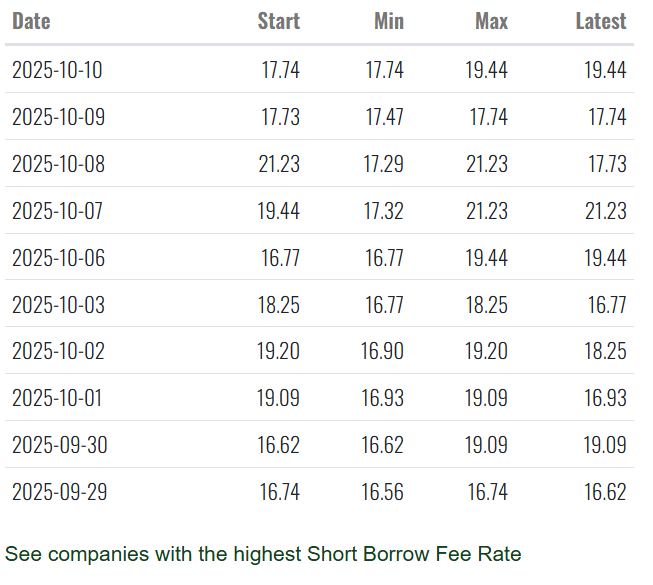This screenshot has height=585, width=653.
Task: Click the 2025-10-07 row date
Action: tap(57, 211)
